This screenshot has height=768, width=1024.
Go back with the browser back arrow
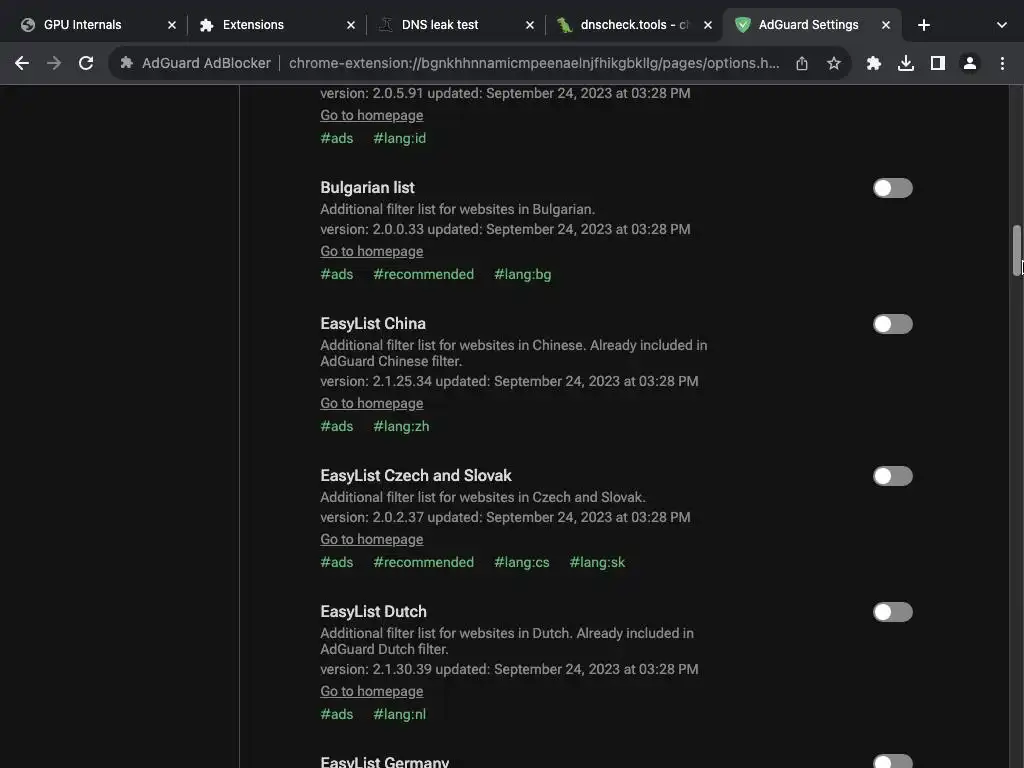click(x=22, y=63)
